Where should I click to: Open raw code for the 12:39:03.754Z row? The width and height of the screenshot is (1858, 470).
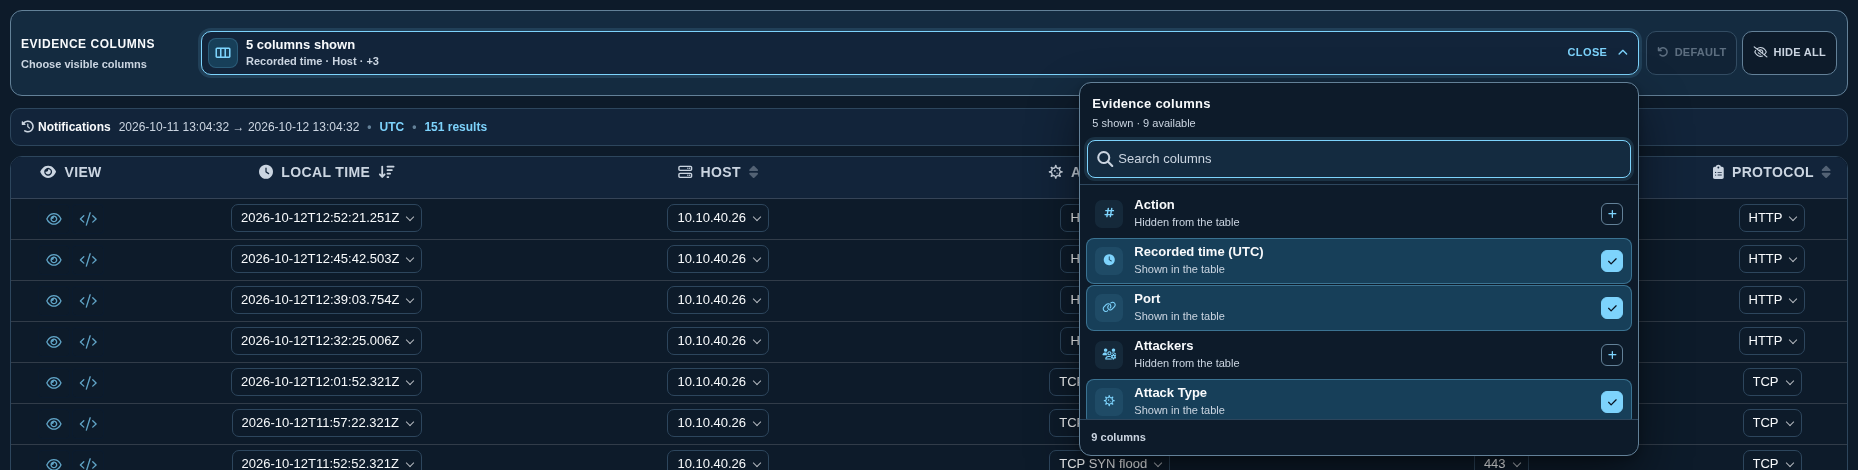[x=88, y=301]
